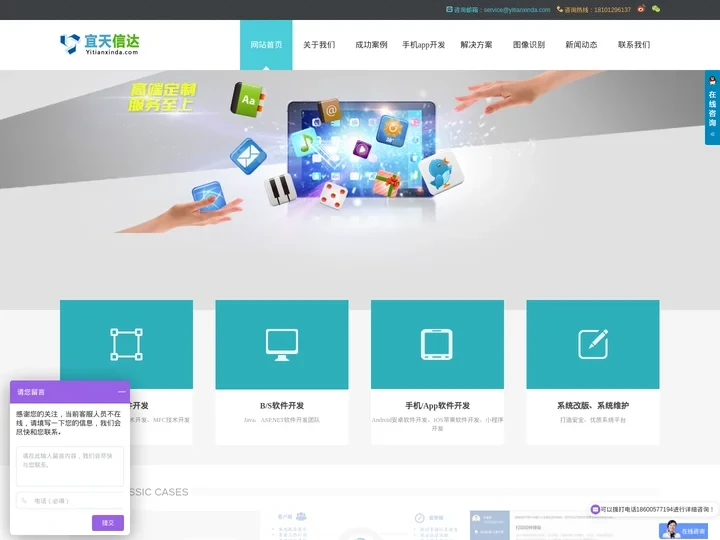Submit the message with 提交 button
The image size is (720, 540).
pos(108,523)
